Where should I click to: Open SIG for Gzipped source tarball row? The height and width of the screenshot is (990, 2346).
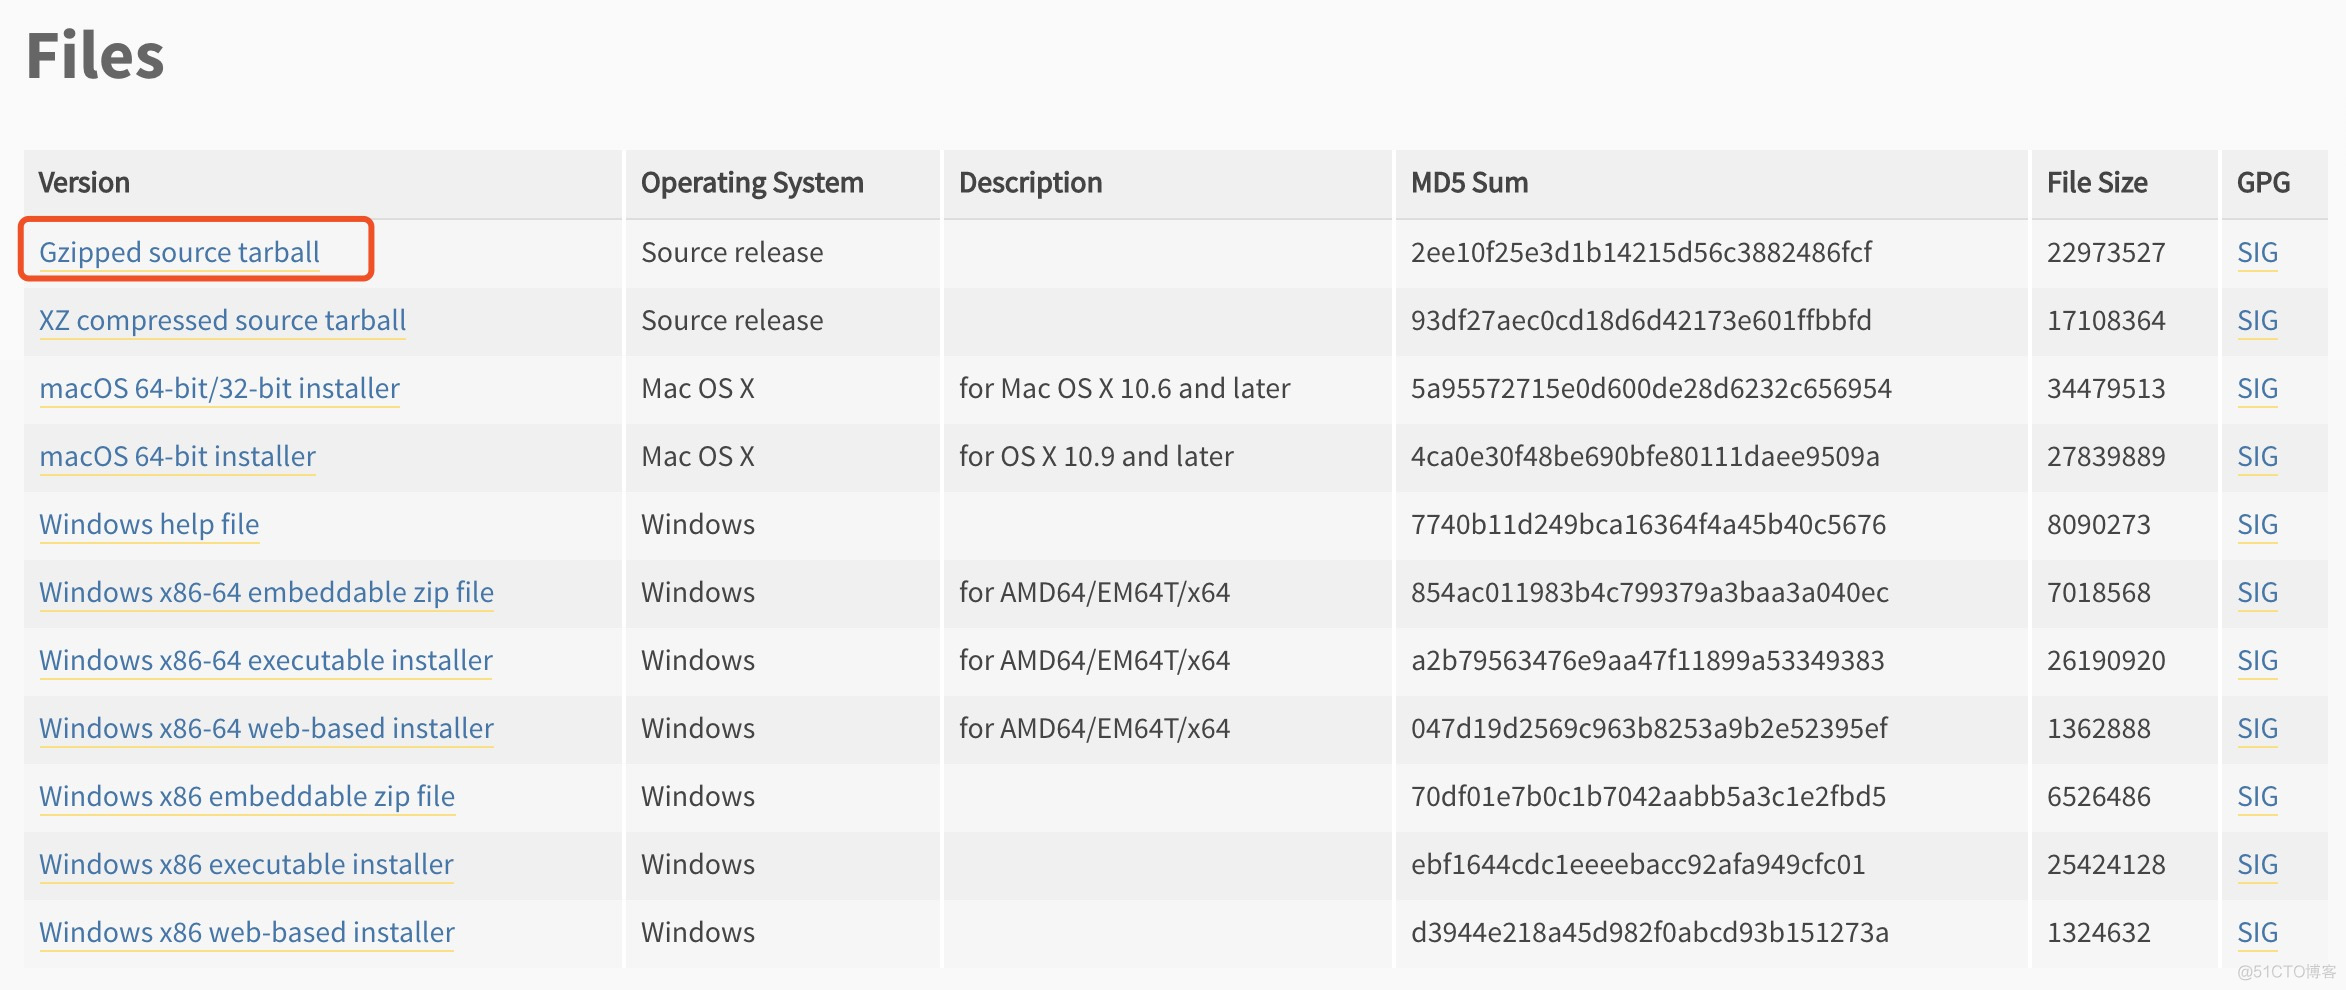point(2257,253)
